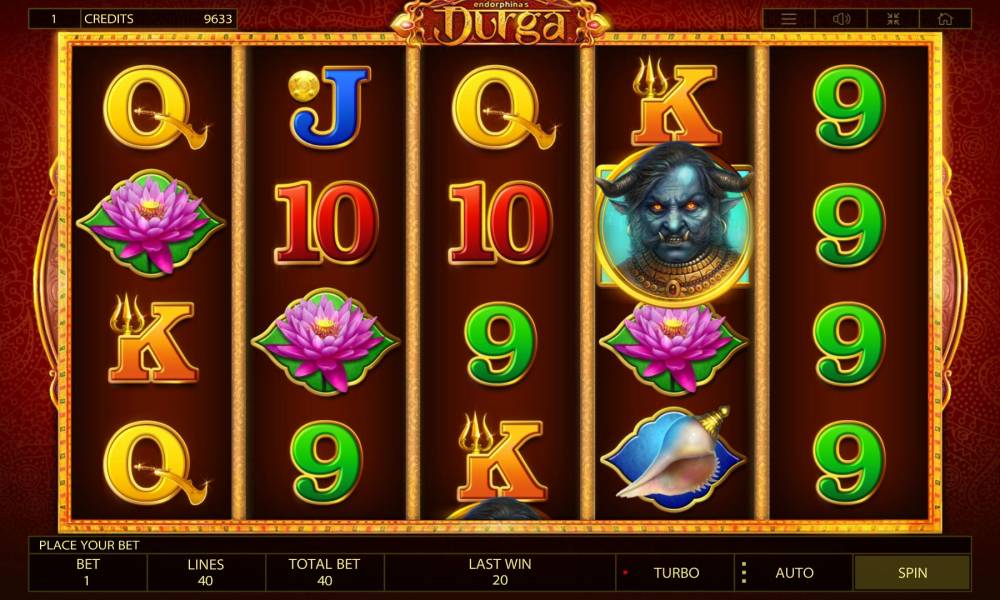Spin the reels
Viewport: 1000px width, 600px height.
coord(912,573)
